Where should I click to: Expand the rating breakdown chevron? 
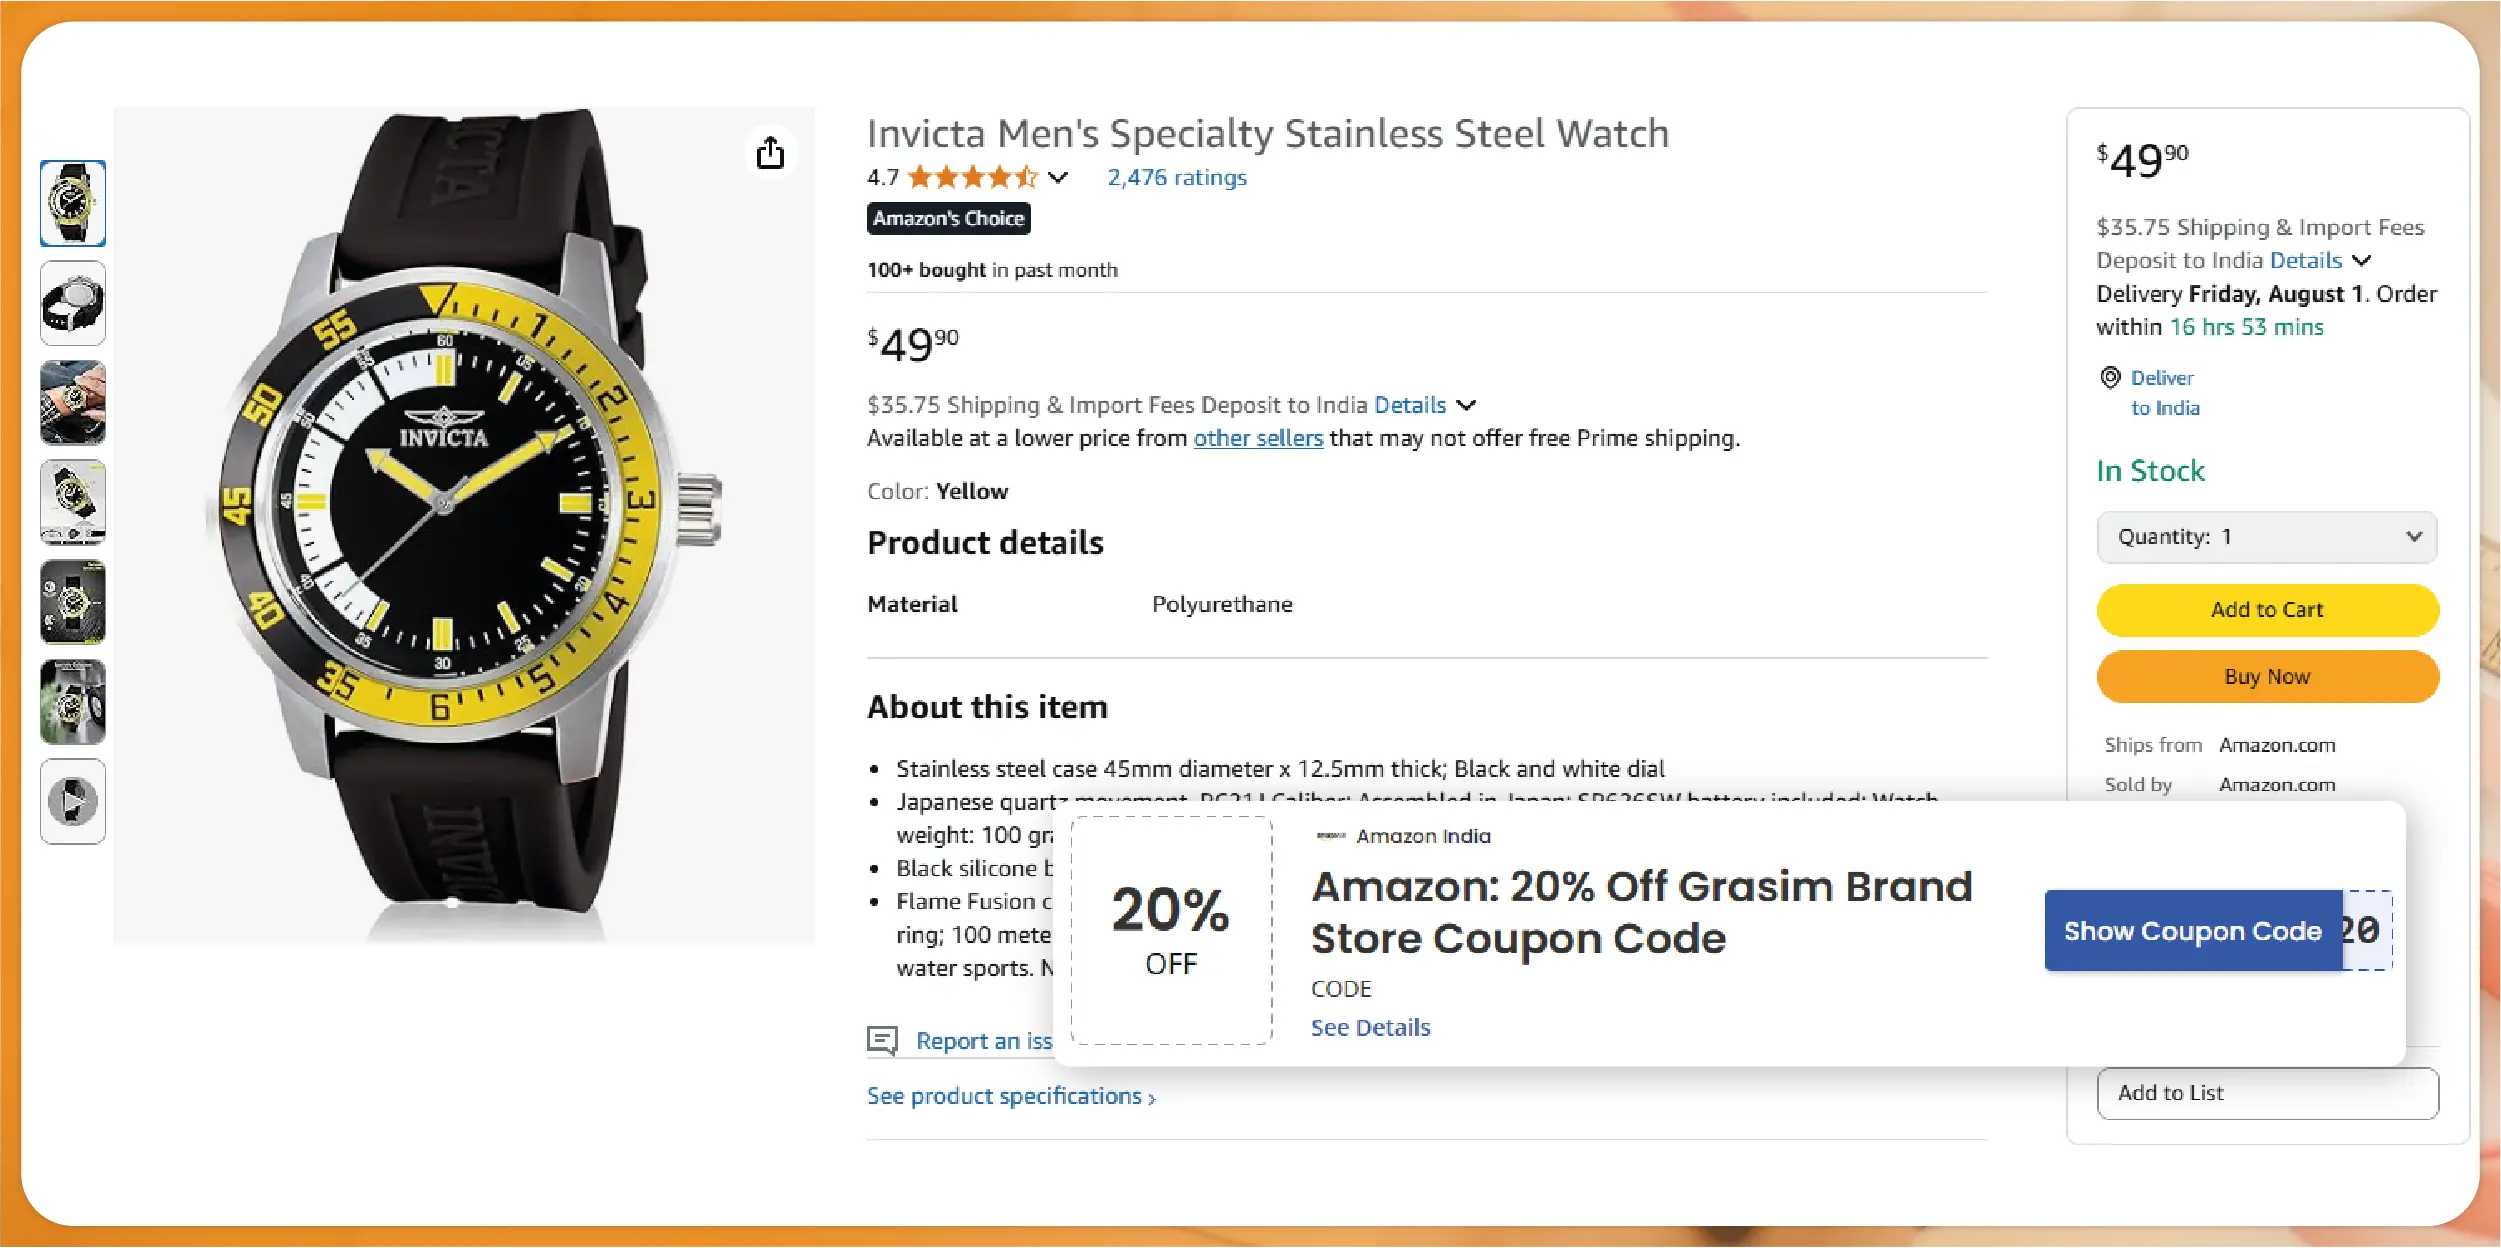pos(1058,178)
